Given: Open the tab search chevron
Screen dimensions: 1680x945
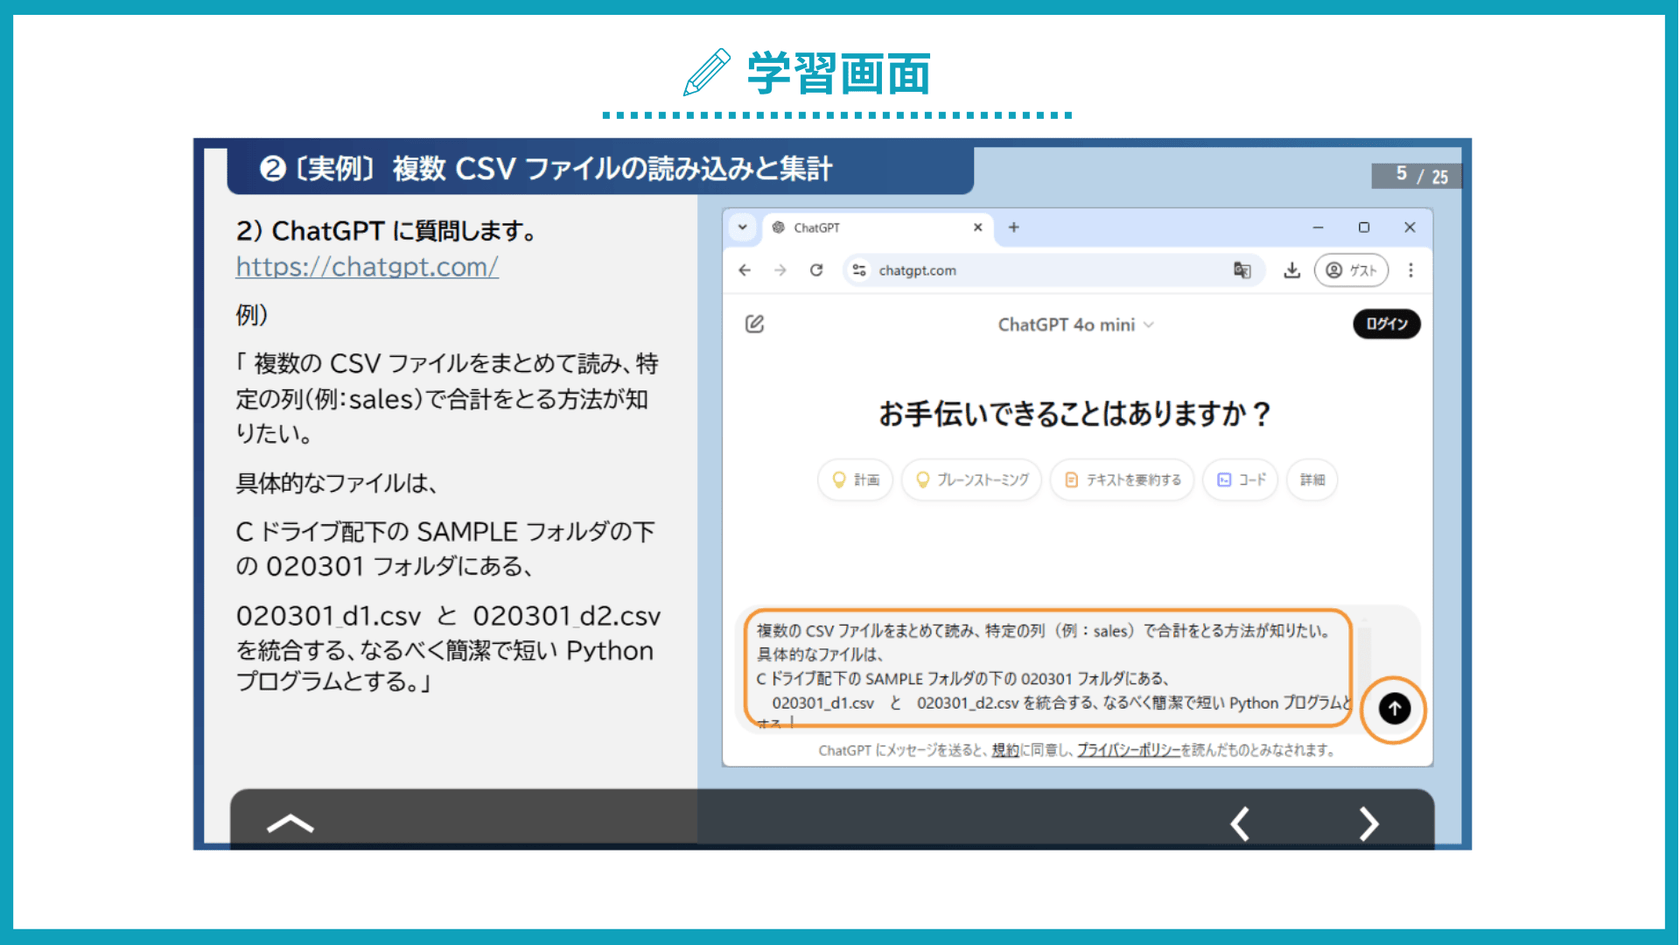Looking at the screenshot, I should [x=743, y=227].
